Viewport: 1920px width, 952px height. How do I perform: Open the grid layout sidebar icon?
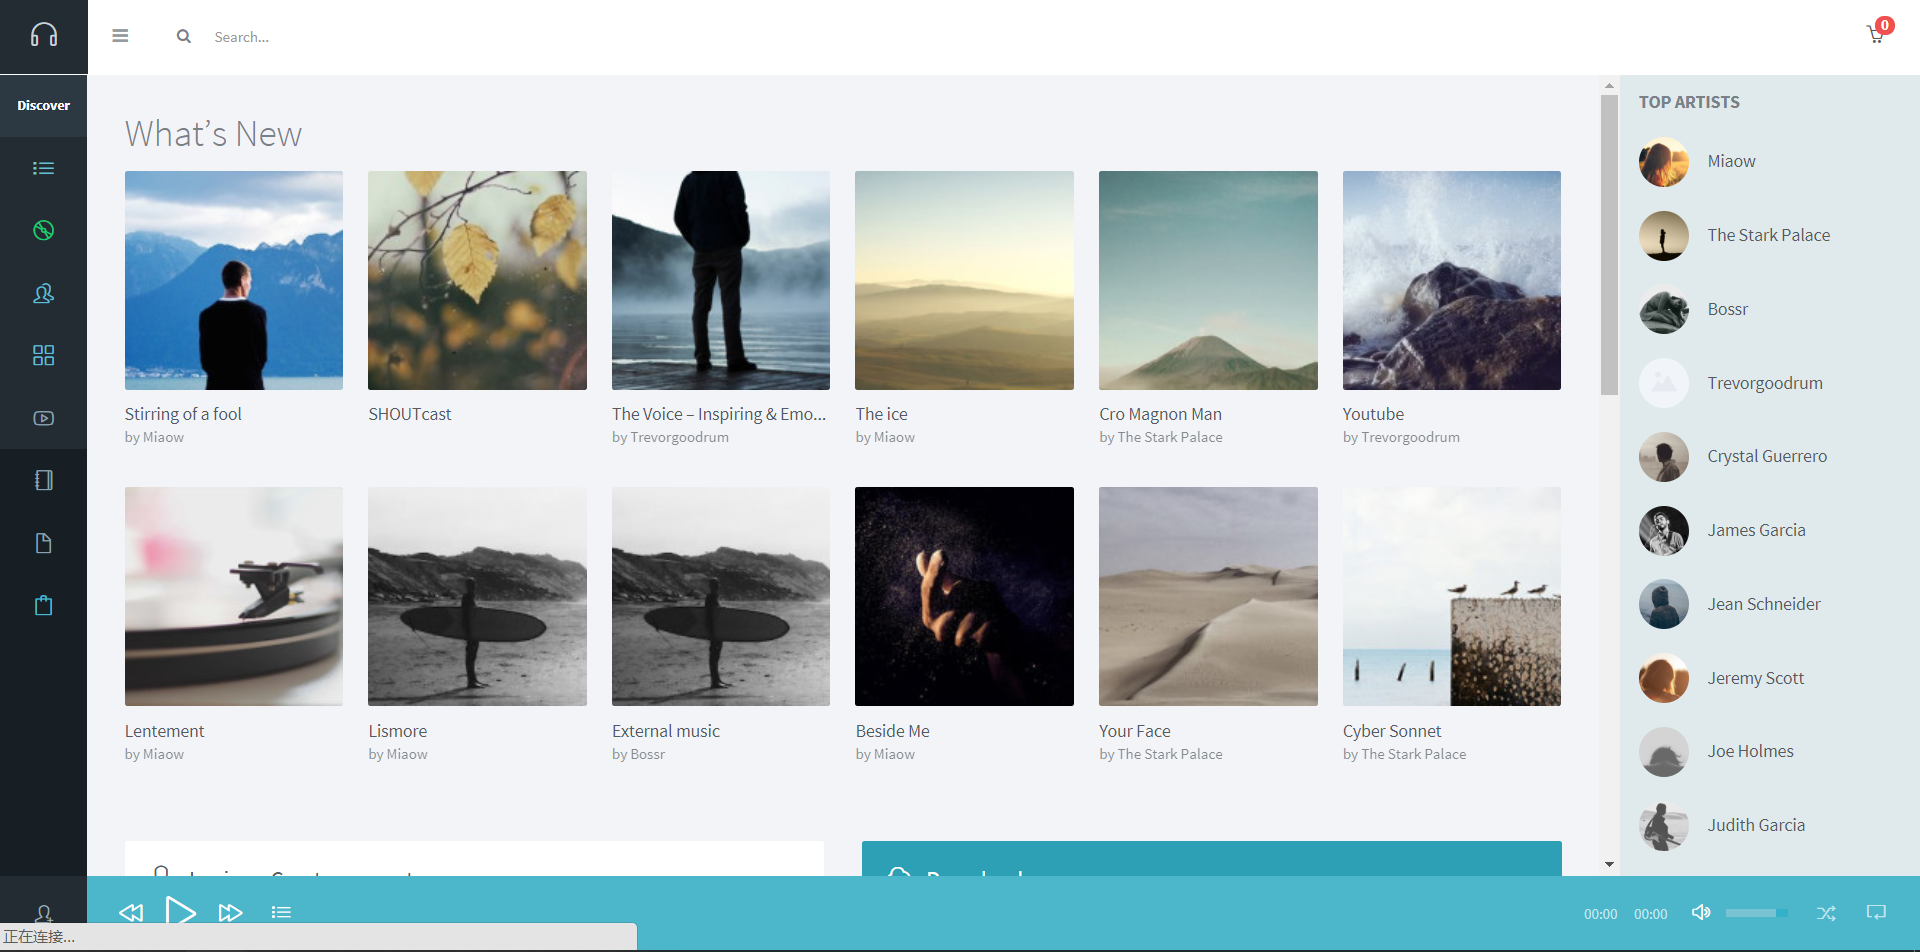point(43,355)
